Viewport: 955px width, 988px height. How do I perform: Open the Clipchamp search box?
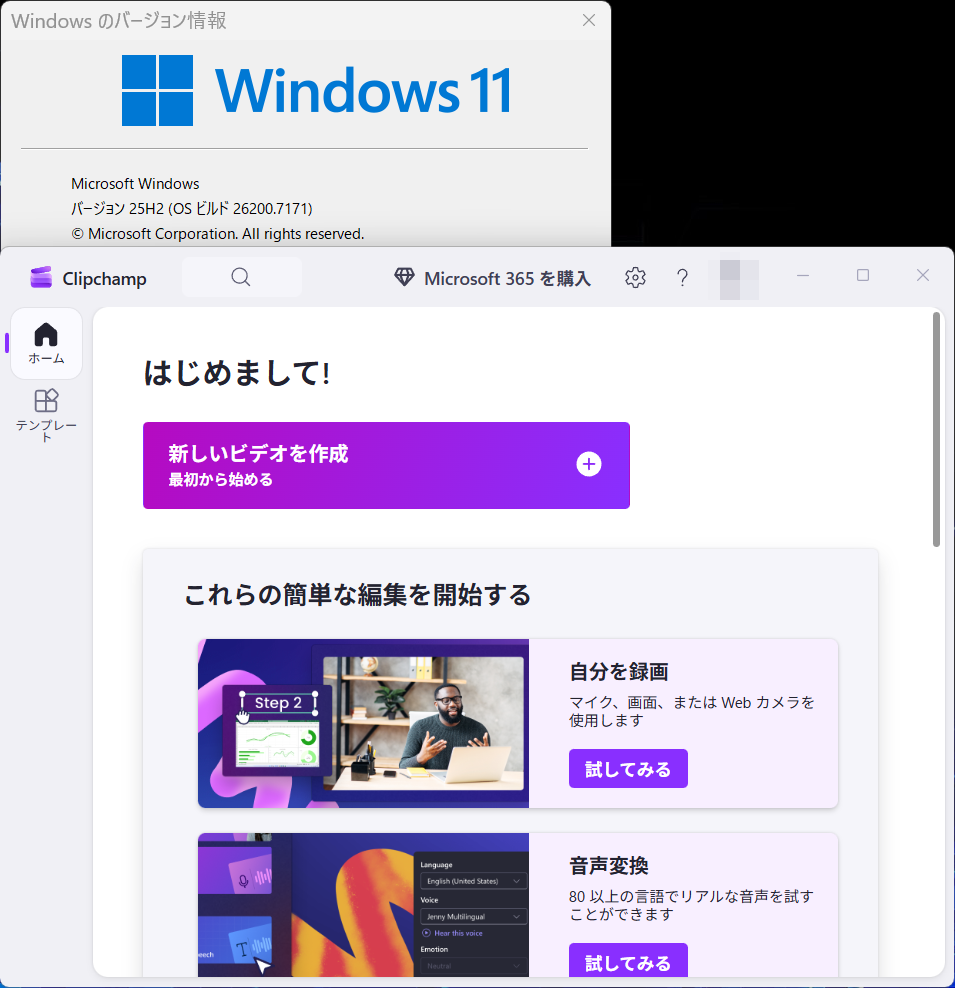coord(241,277)
